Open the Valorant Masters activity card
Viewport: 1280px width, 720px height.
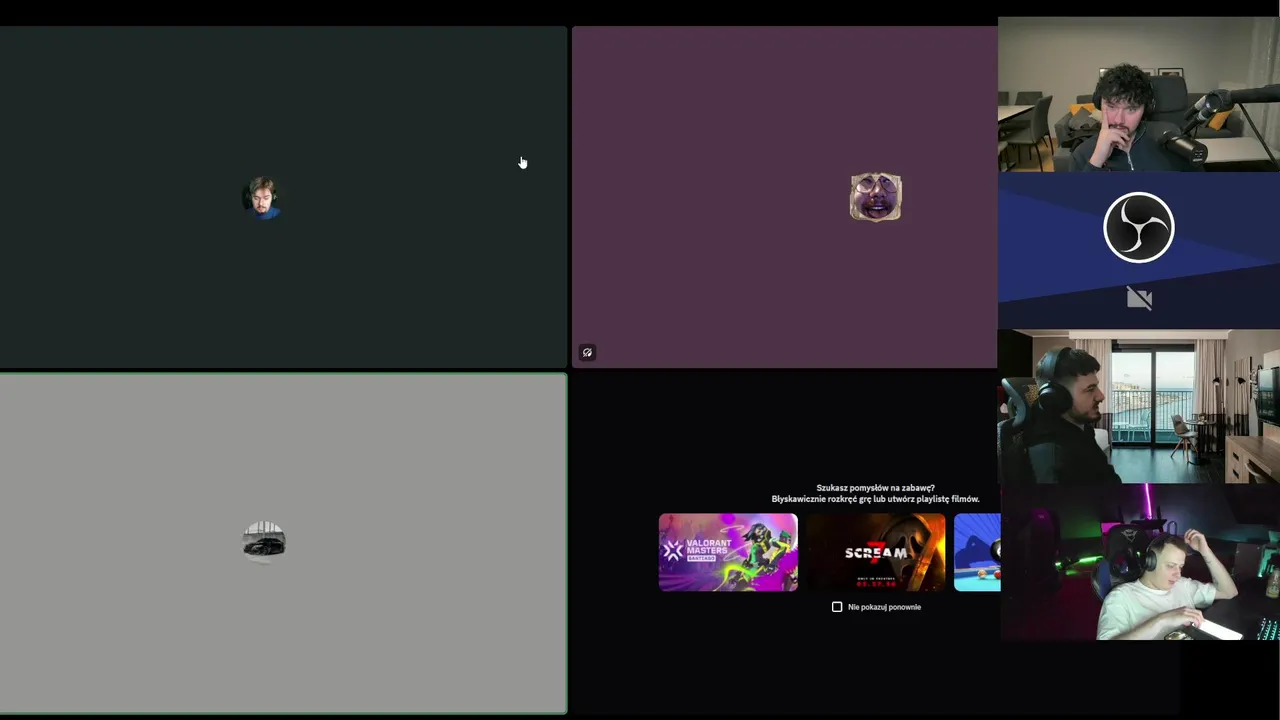point(728,552)
